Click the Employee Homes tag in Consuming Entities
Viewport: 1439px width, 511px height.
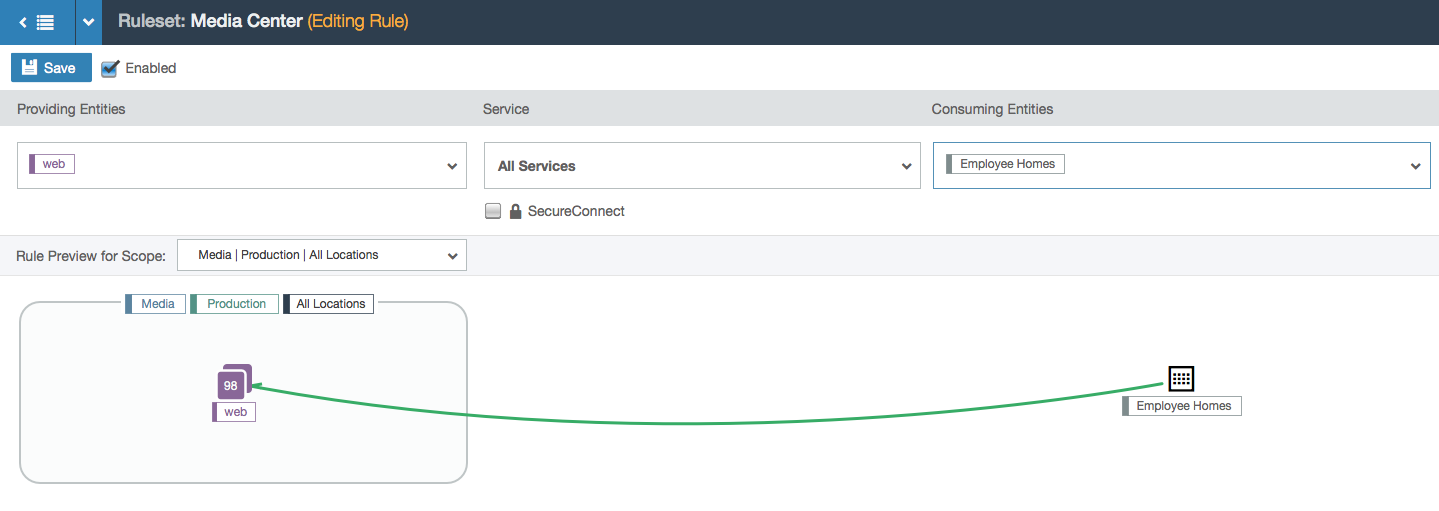[1005, 164]
